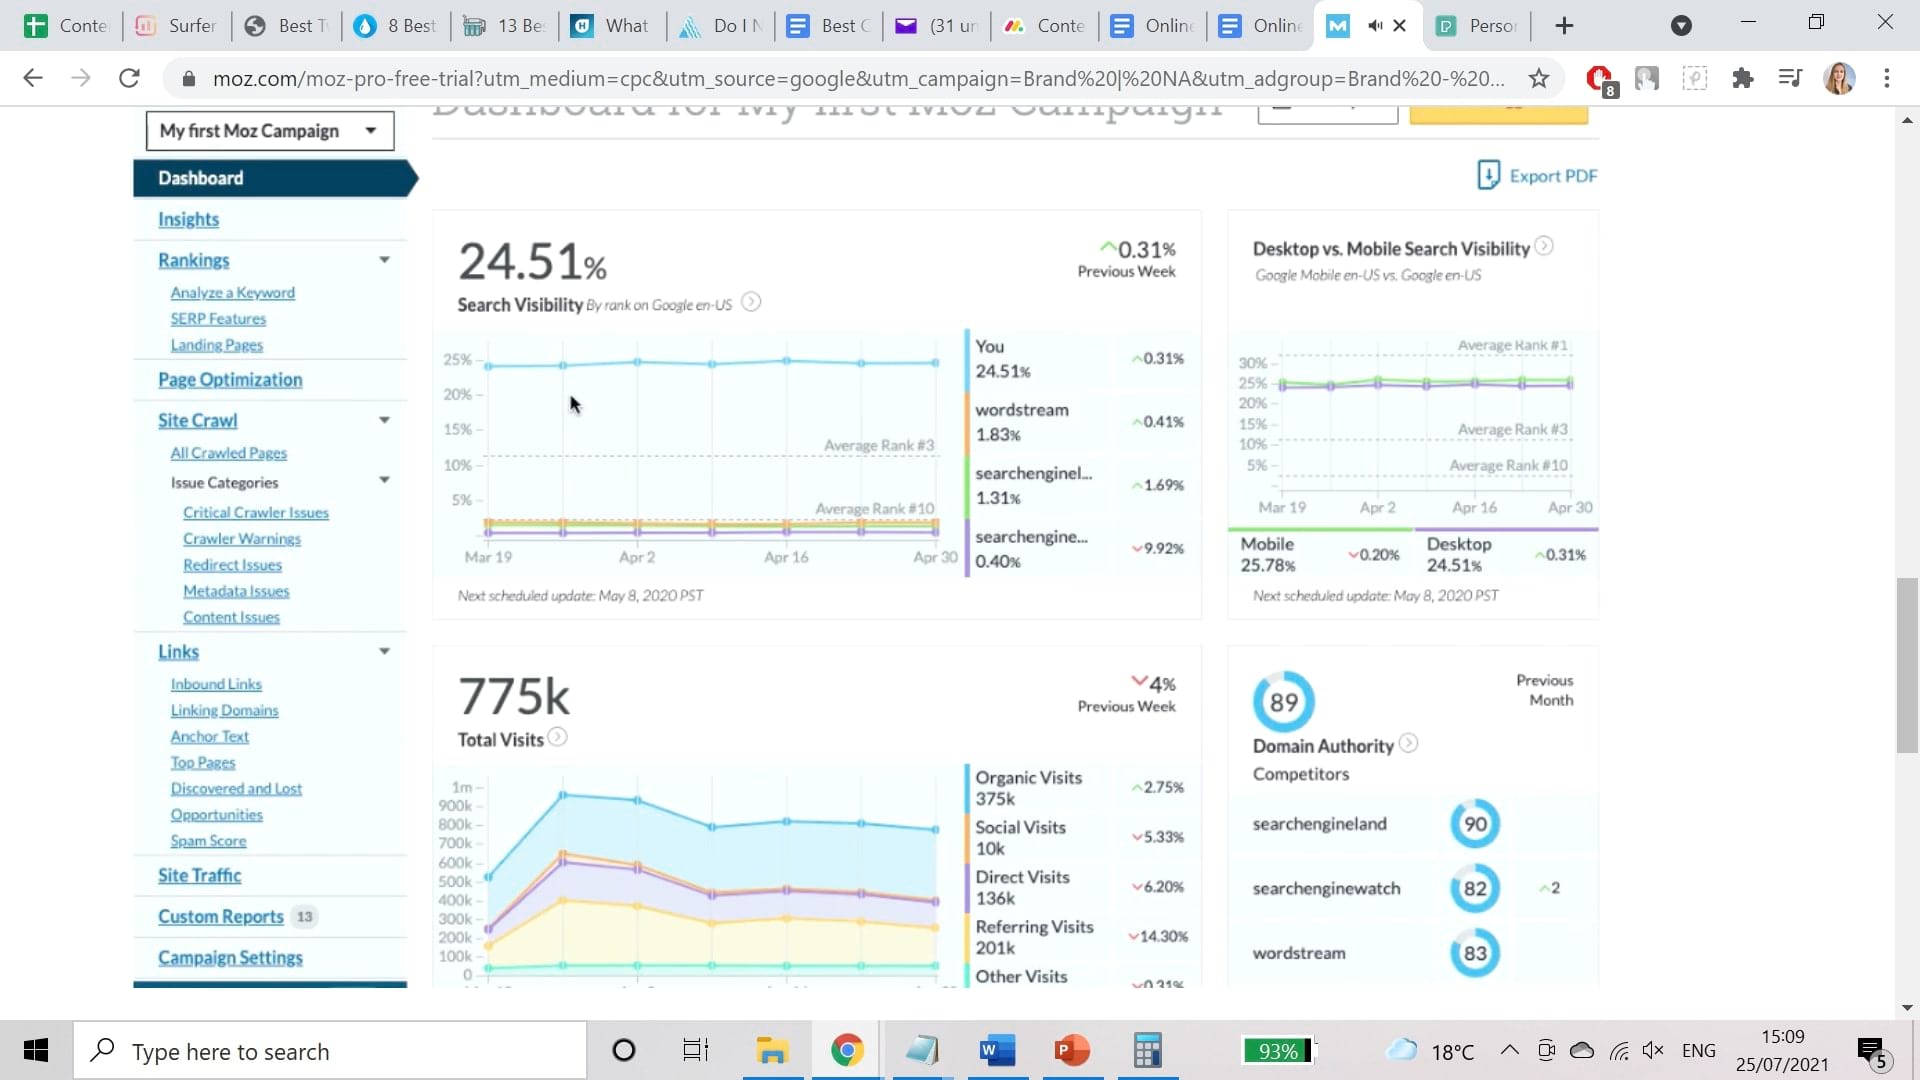The width and height of the screenshot is (1920, 1080).
Task: Open Redirect Issues link
Action: pos(233,565)
